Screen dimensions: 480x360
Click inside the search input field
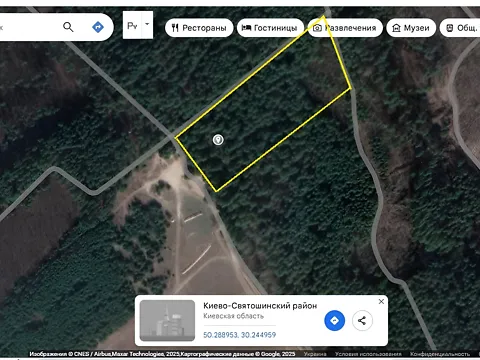[28, 27]
